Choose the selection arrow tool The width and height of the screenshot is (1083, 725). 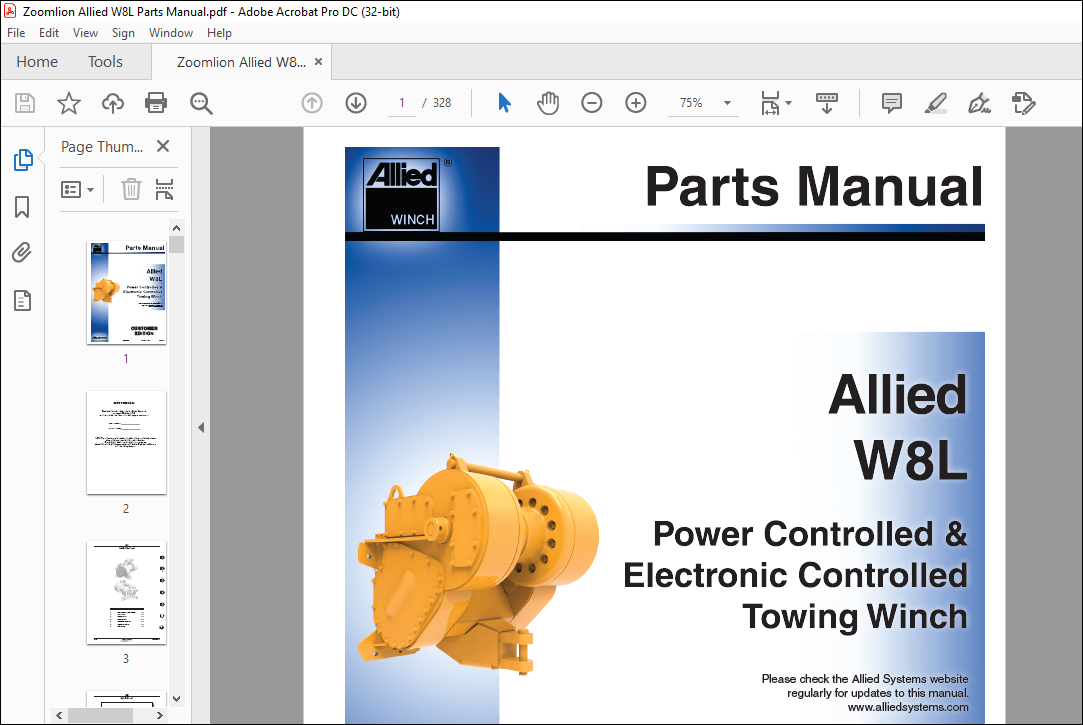click(x=504, y=104)
